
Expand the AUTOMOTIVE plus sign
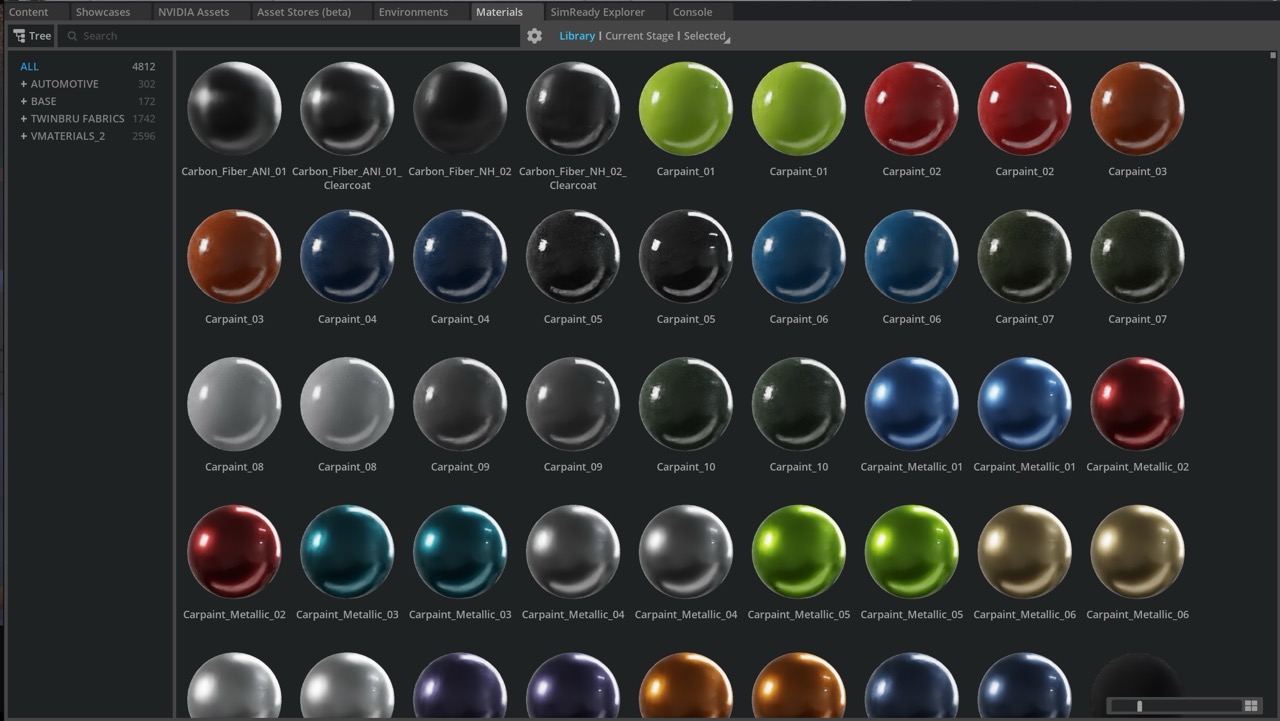[24, 84]
